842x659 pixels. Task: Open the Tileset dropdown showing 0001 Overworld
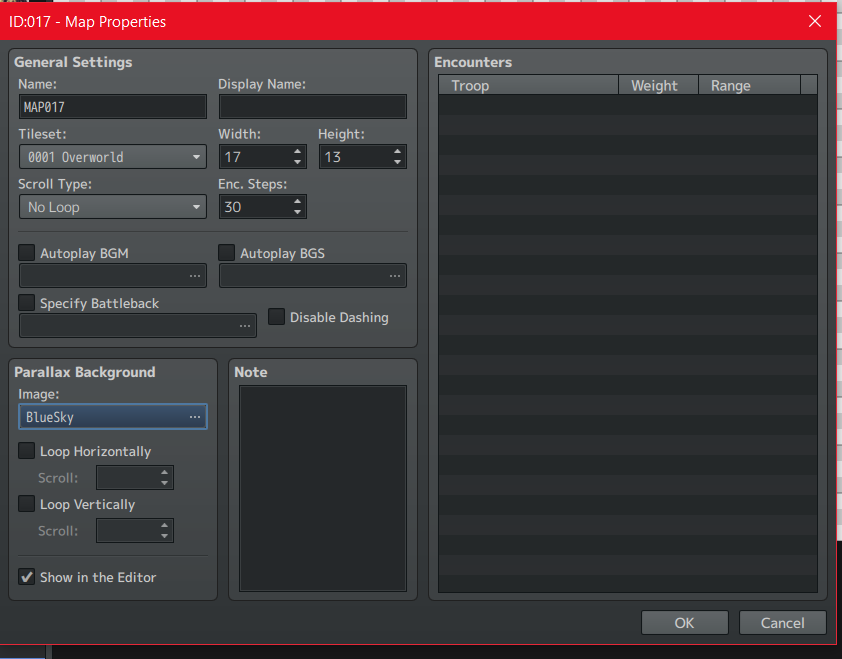click(x=113, y=157)
